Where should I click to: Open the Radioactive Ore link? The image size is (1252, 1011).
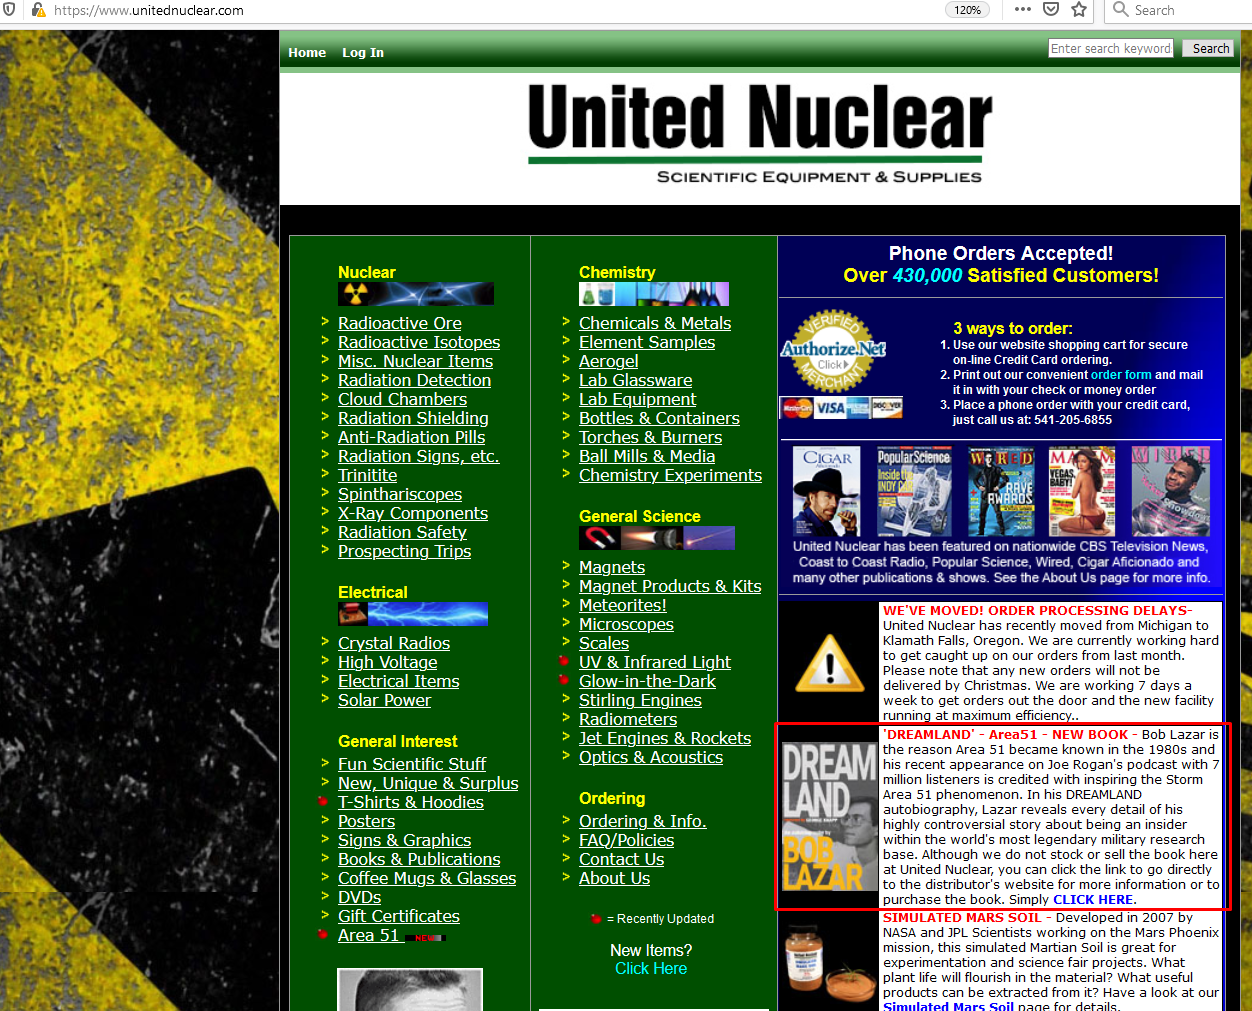[x=400, y=323]
